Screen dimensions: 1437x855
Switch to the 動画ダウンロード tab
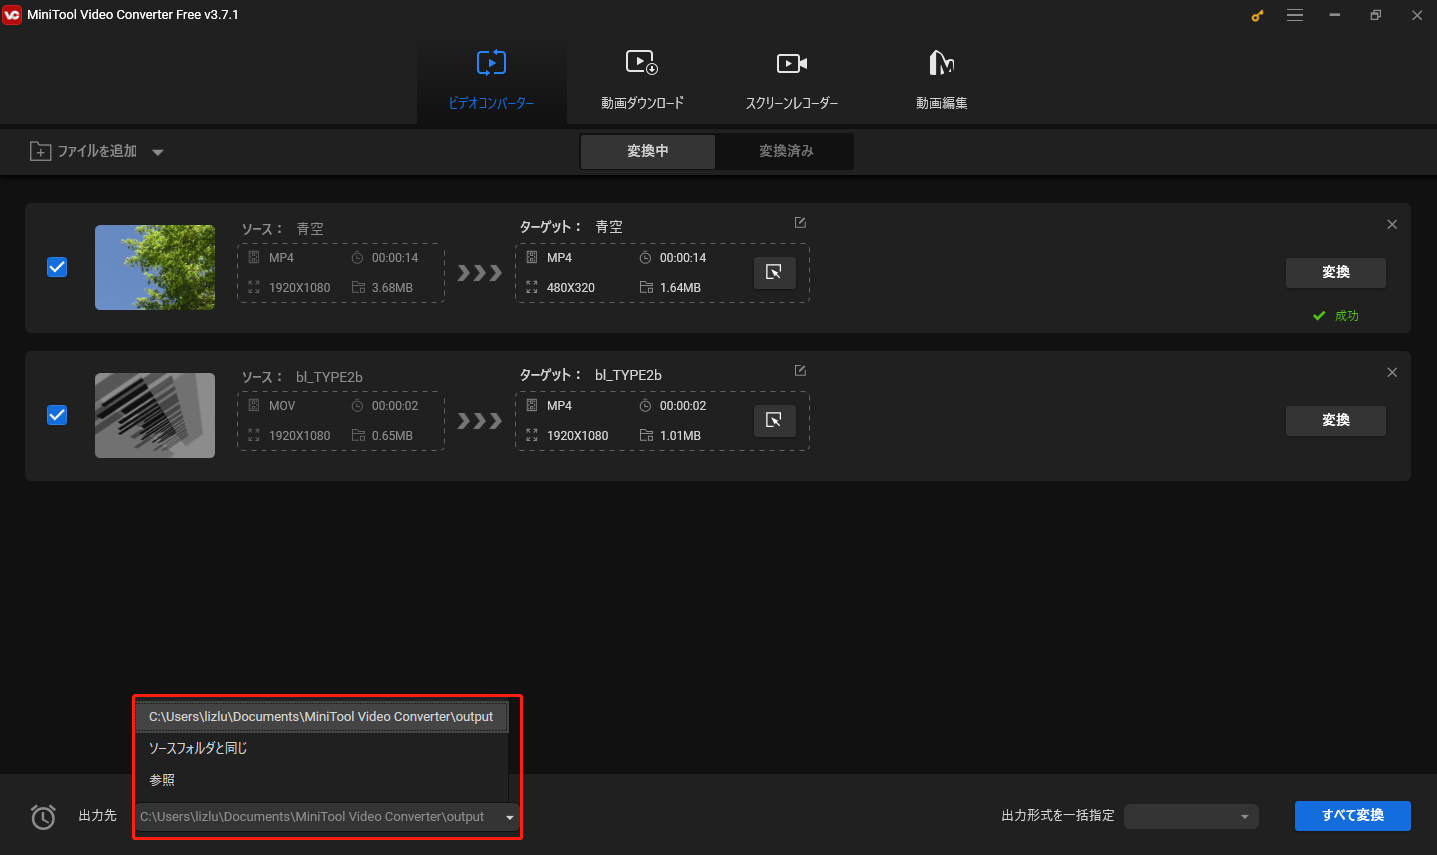(x=642, y=79)
